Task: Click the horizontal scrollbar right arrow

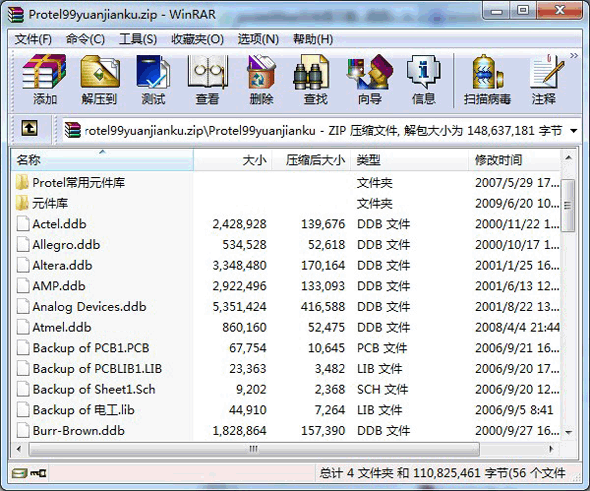Action: click(551, 448)
